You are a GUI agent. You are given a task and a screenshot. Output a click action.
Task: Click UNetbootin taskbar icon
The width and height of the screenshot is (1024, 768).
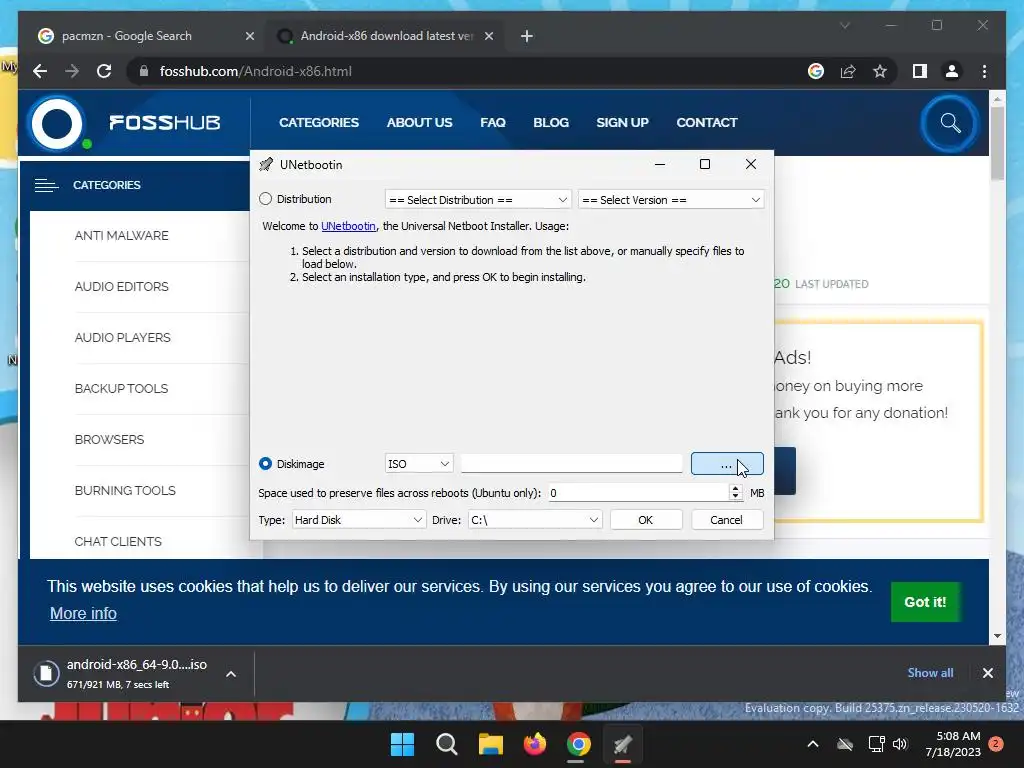click(622, 744)
